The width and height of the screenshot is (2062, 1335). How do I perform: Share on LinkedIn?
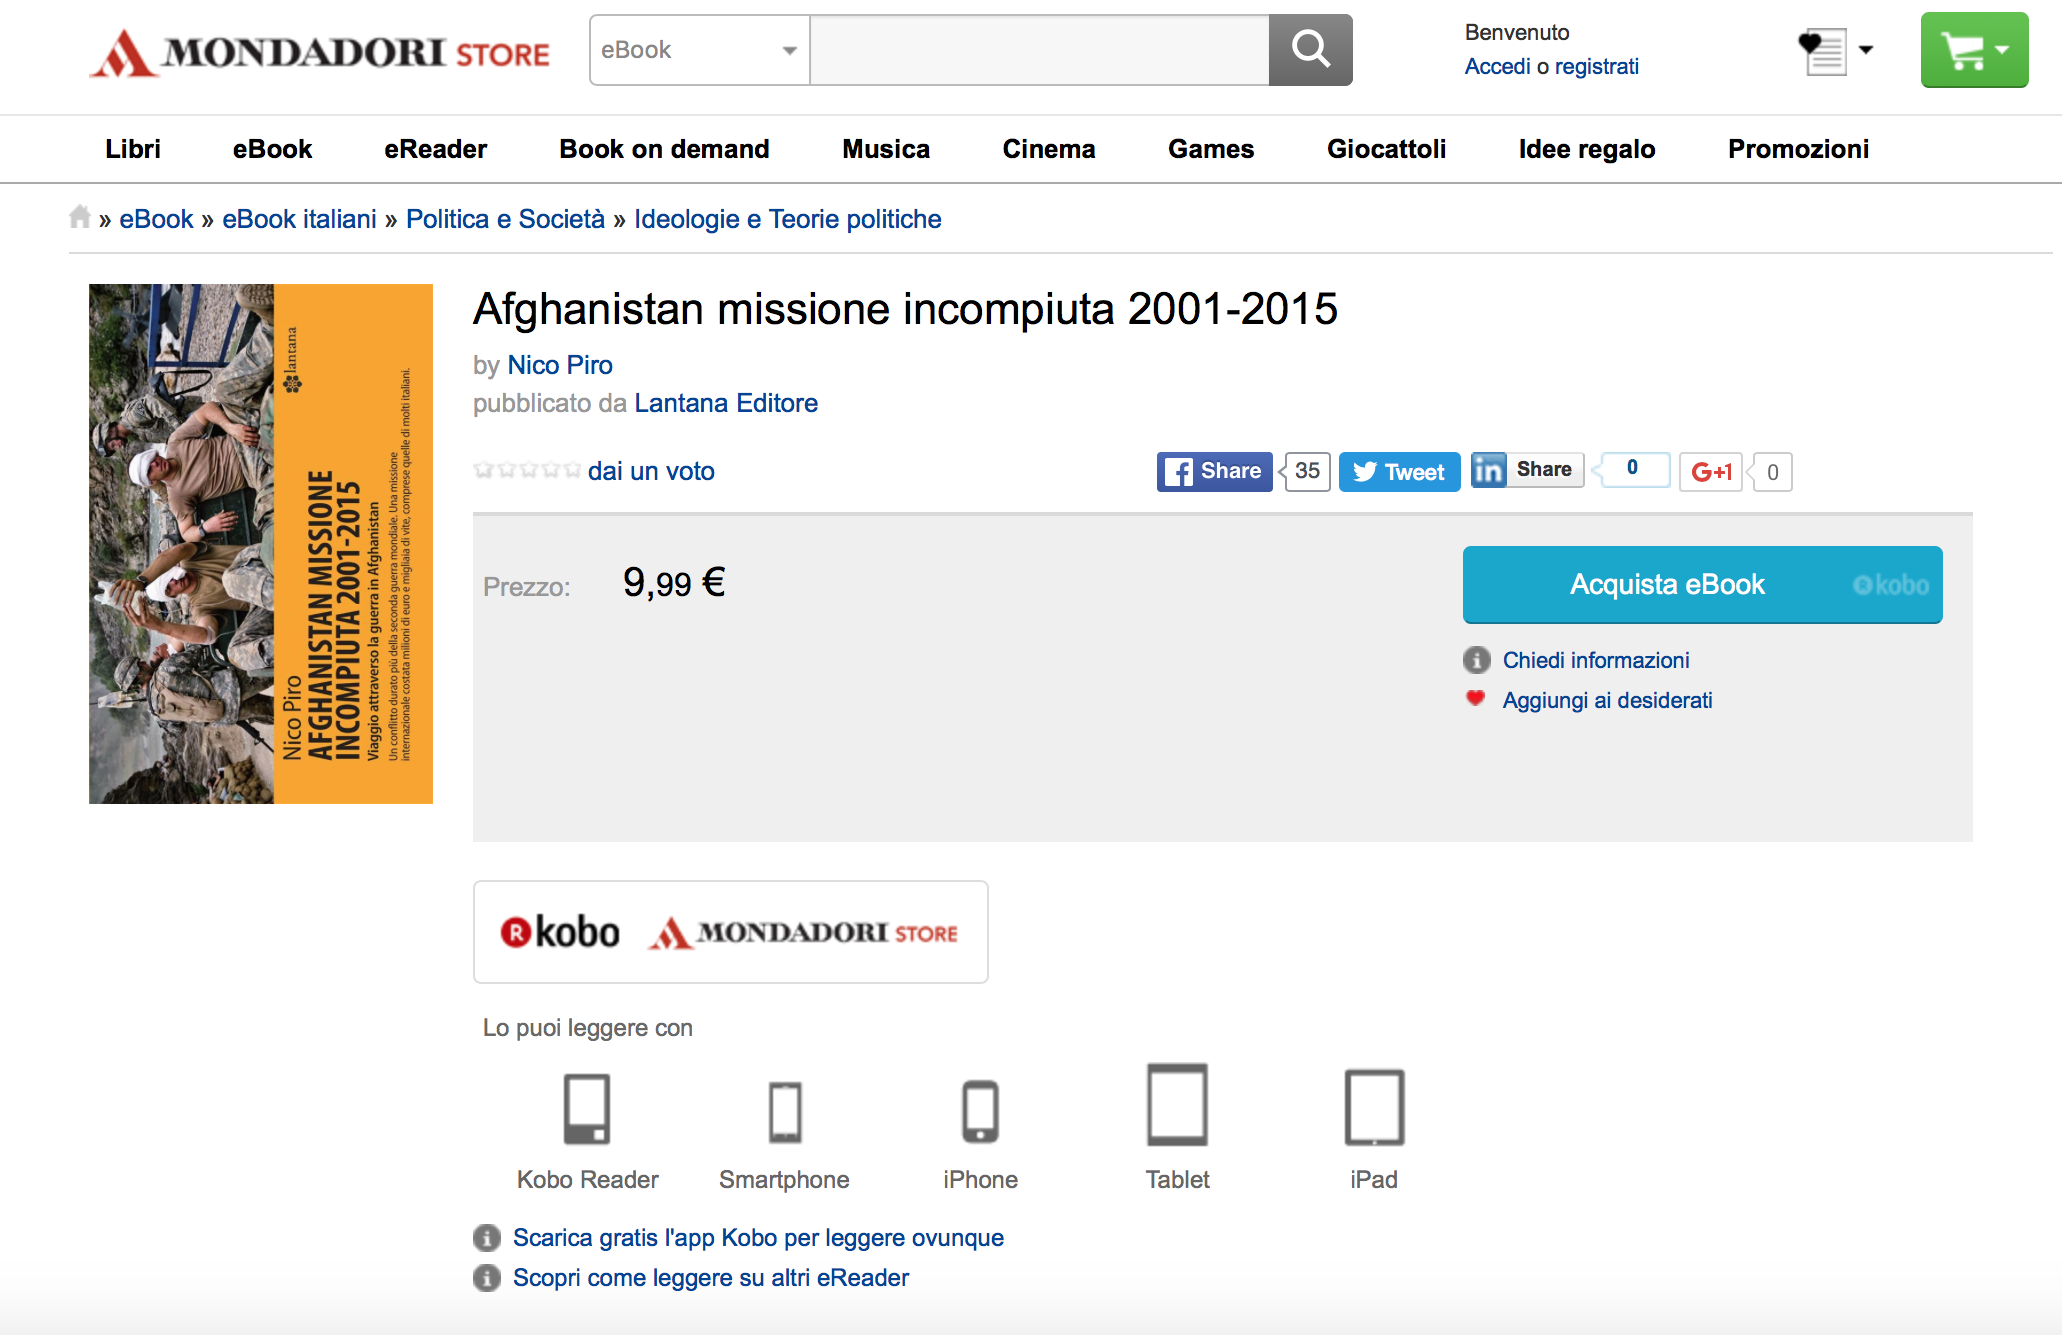[x=1527, y=470]
